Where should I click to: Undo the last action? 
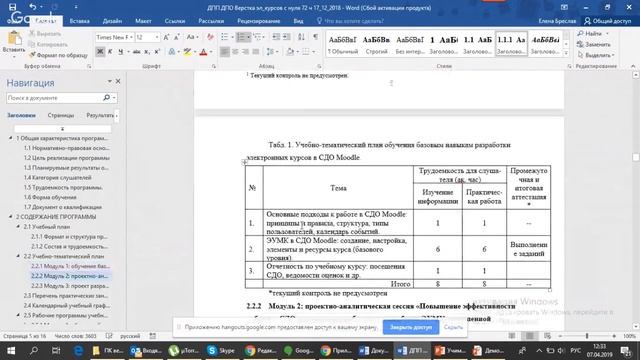(33, 7)
